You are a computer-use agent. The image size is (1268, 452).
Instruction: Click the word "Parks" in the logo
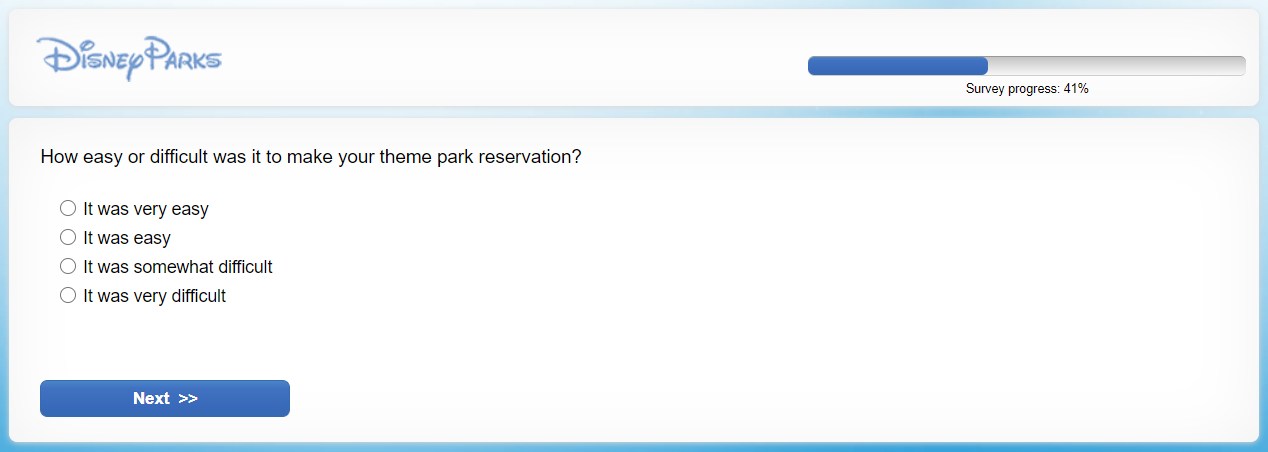click(182, 58)
